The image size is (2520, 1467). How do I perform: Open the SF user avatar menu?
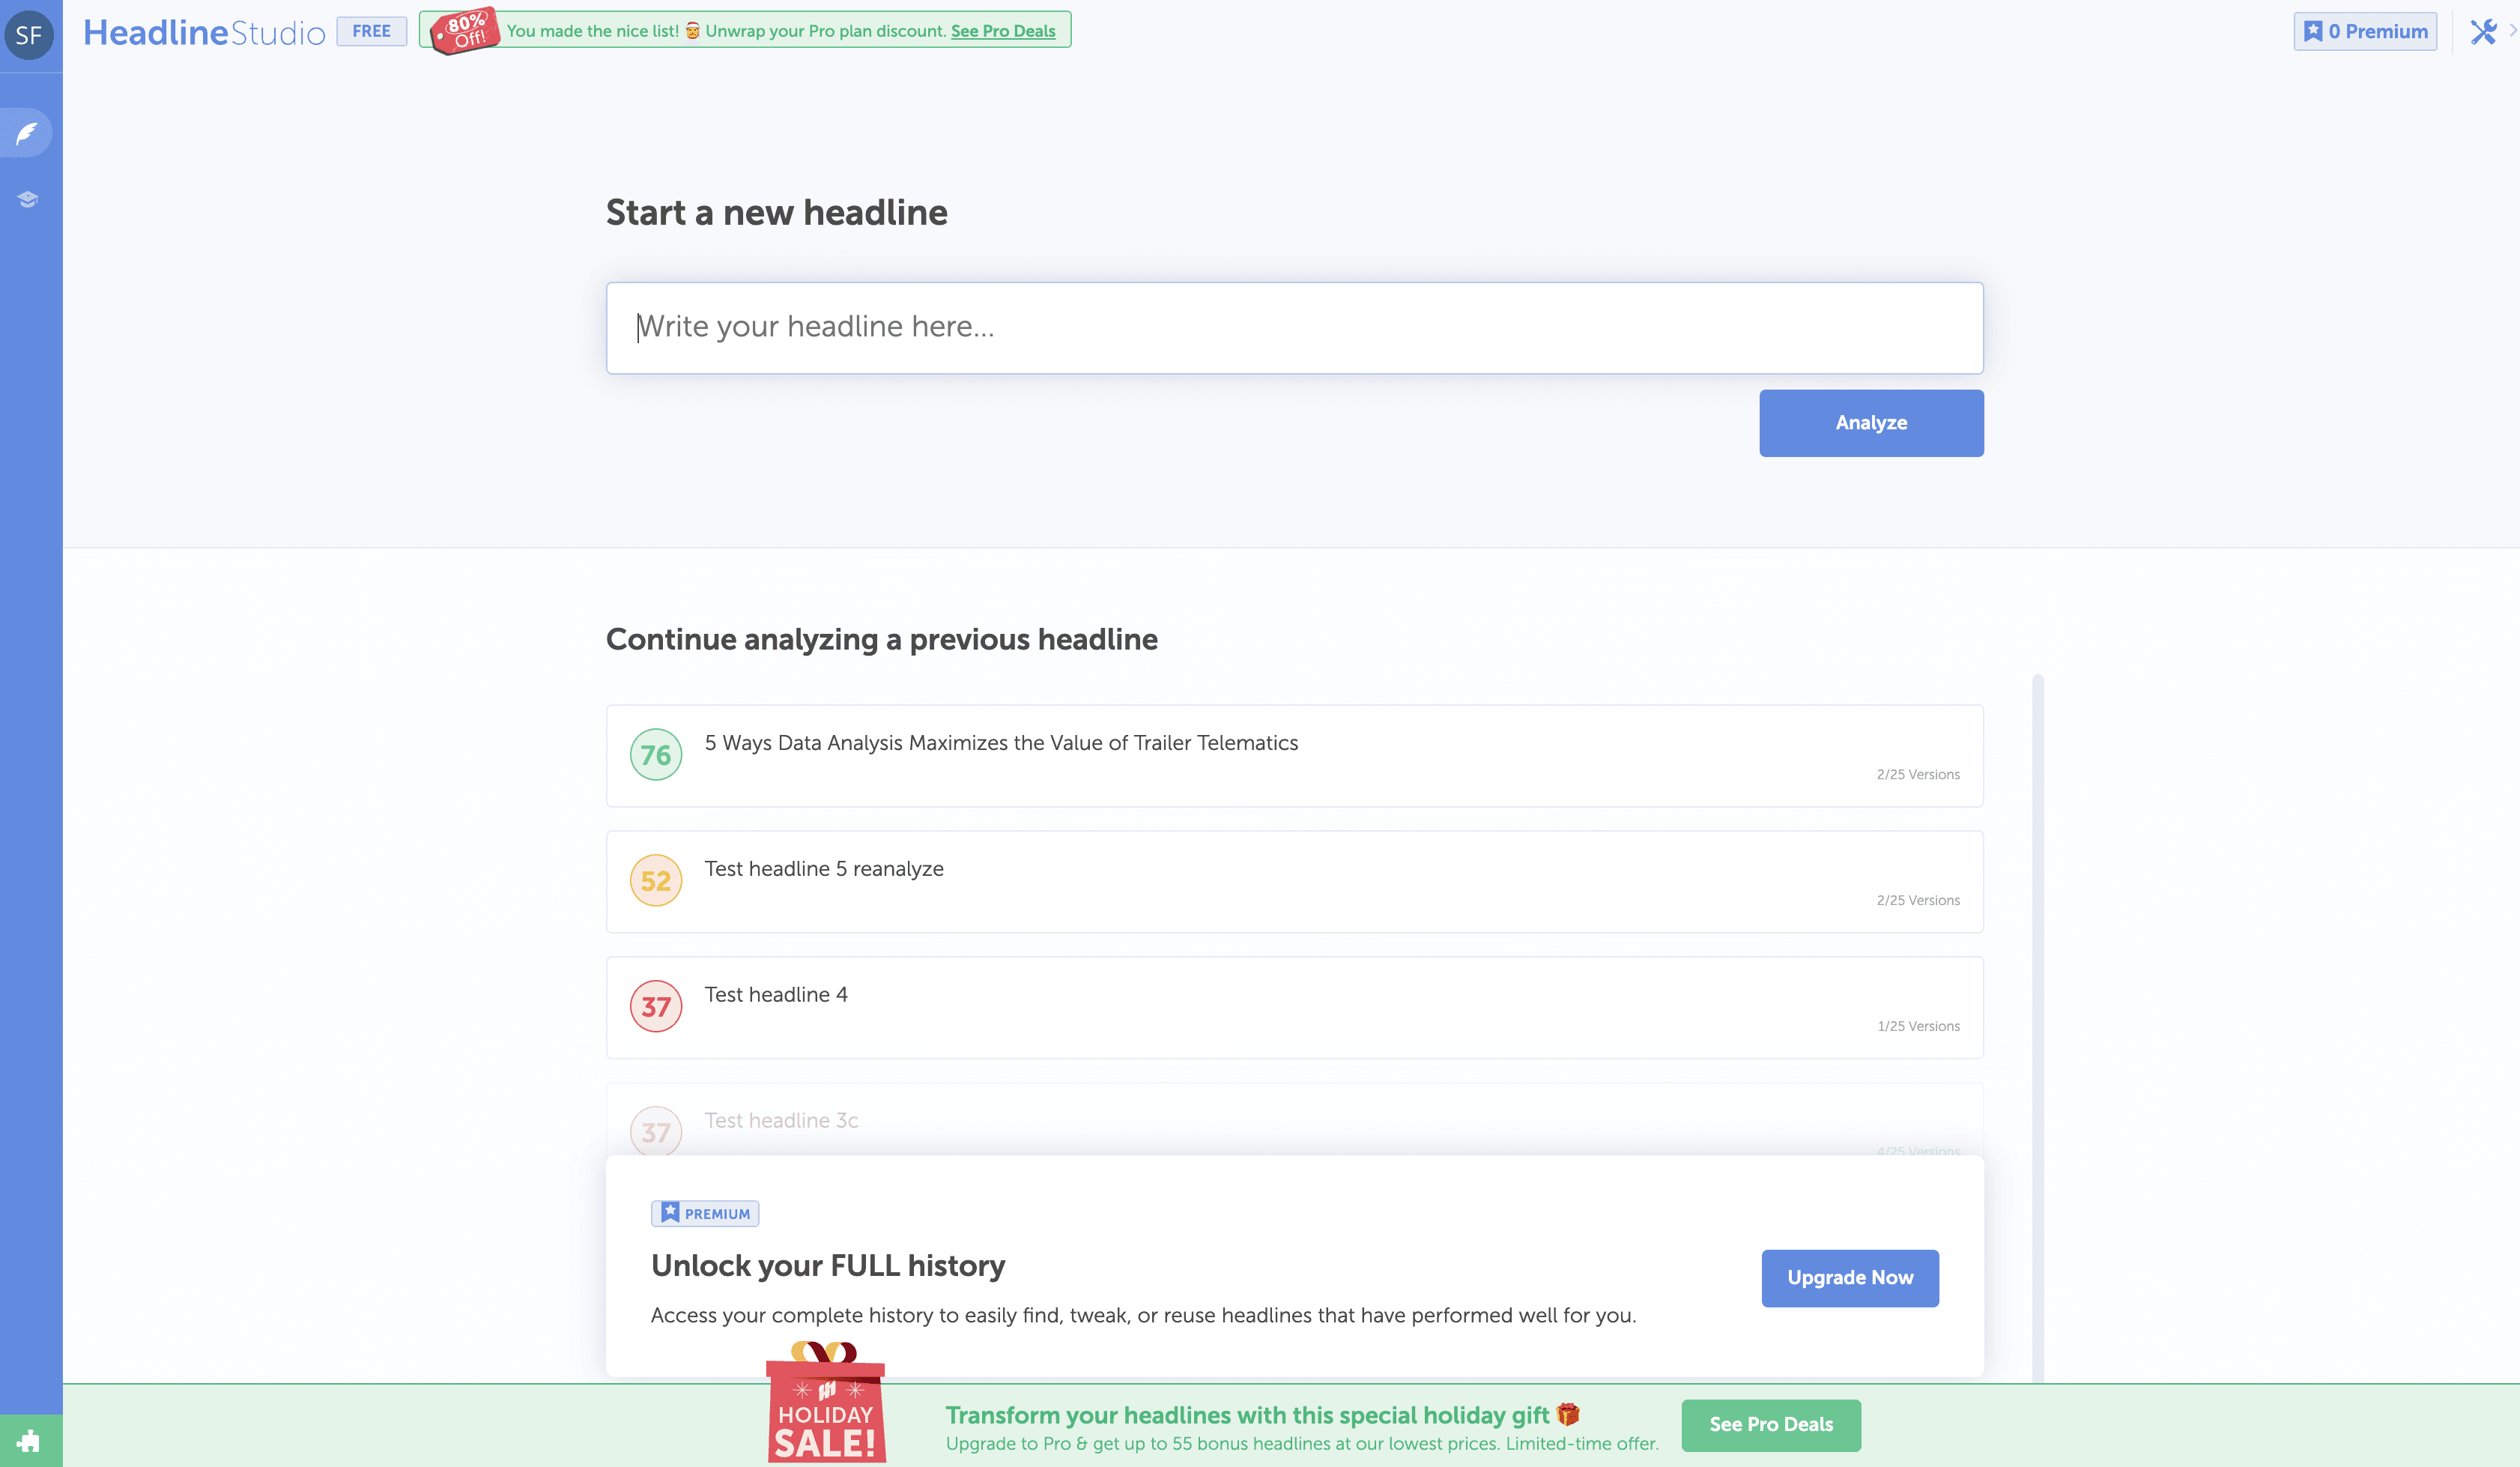pos(29,35)
